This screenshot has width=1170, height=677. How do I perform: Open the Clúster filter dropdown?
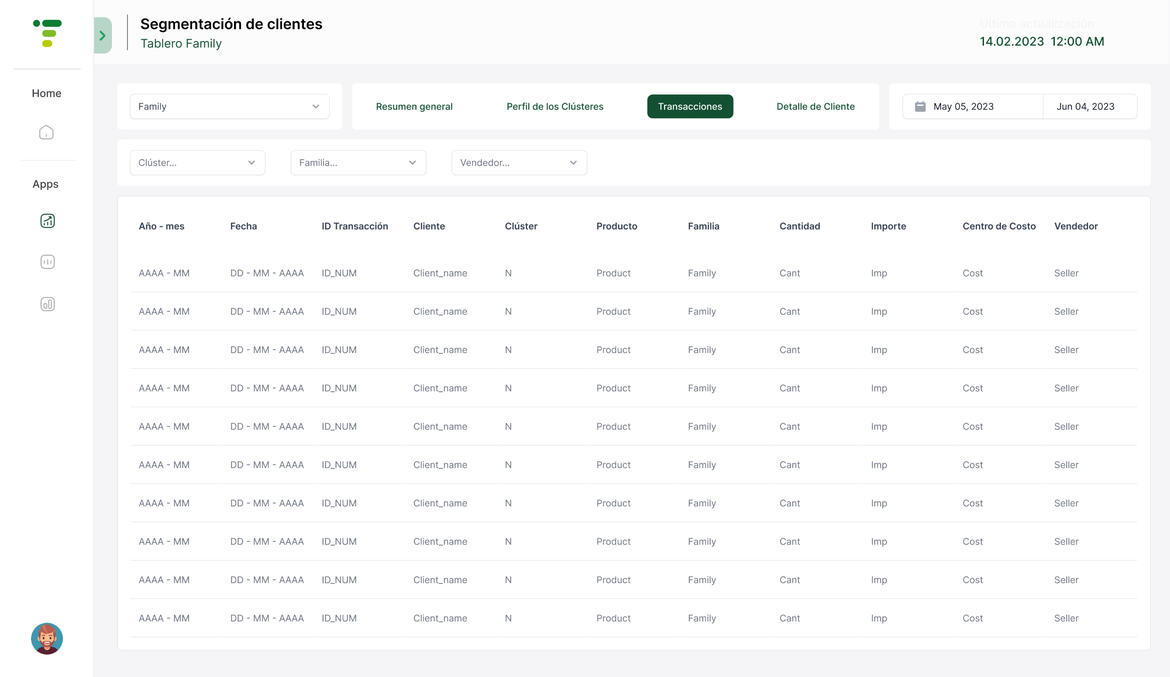tap(197, 163)
